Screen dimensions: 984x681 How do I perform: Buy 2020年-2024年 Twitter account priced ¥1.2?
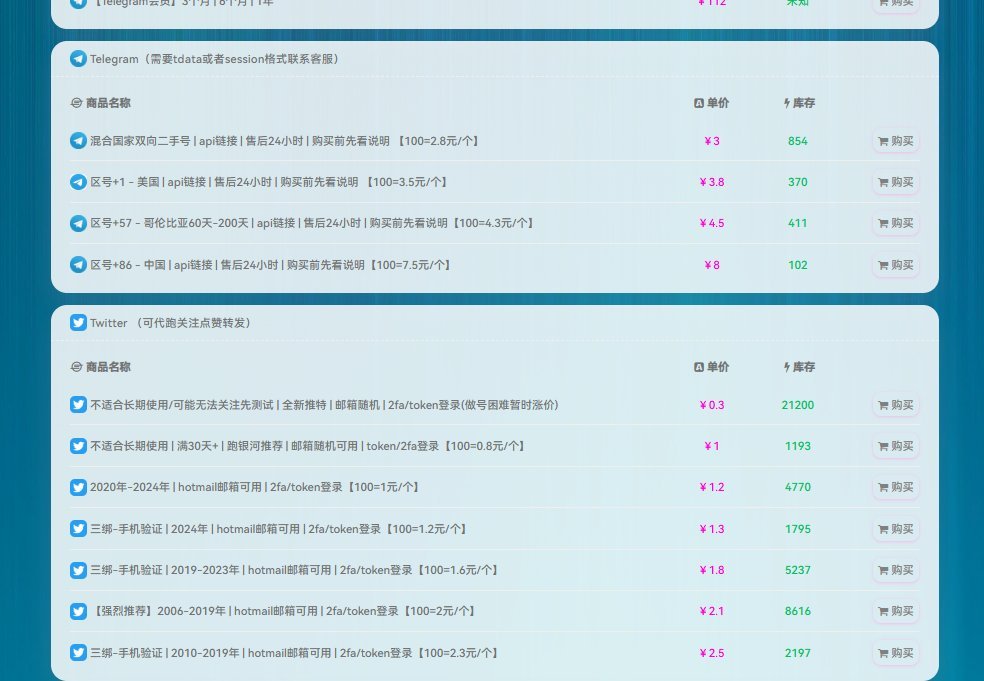point(896,487)
